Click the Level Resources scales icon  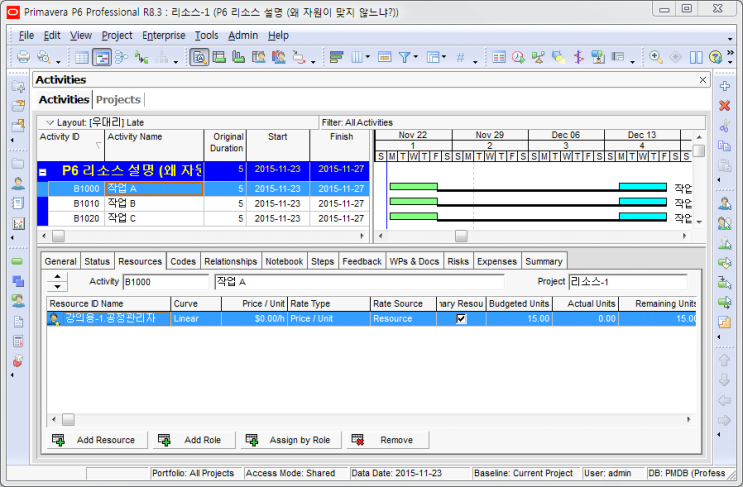point(538,58)
